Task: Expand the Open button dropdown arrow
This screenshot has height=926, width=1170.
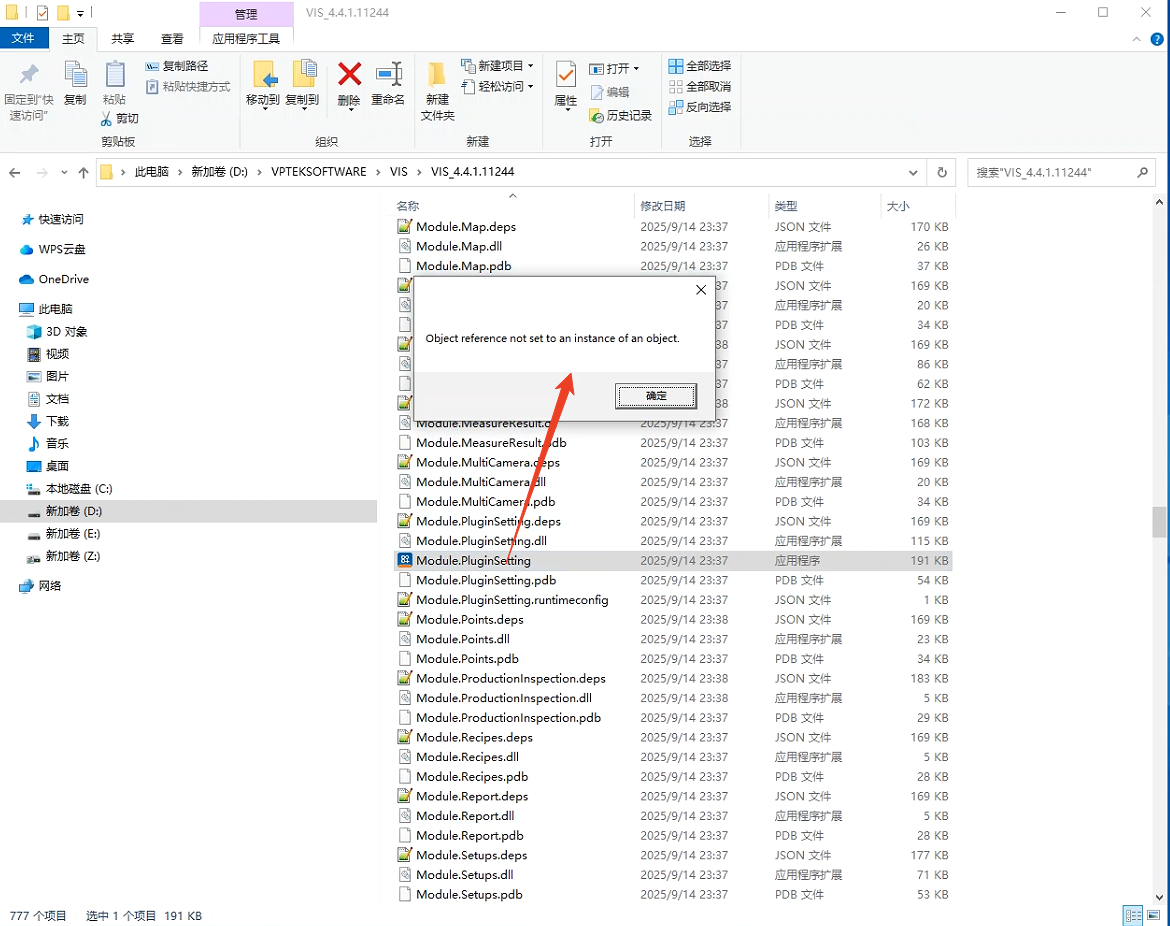Action: (636, 69)
